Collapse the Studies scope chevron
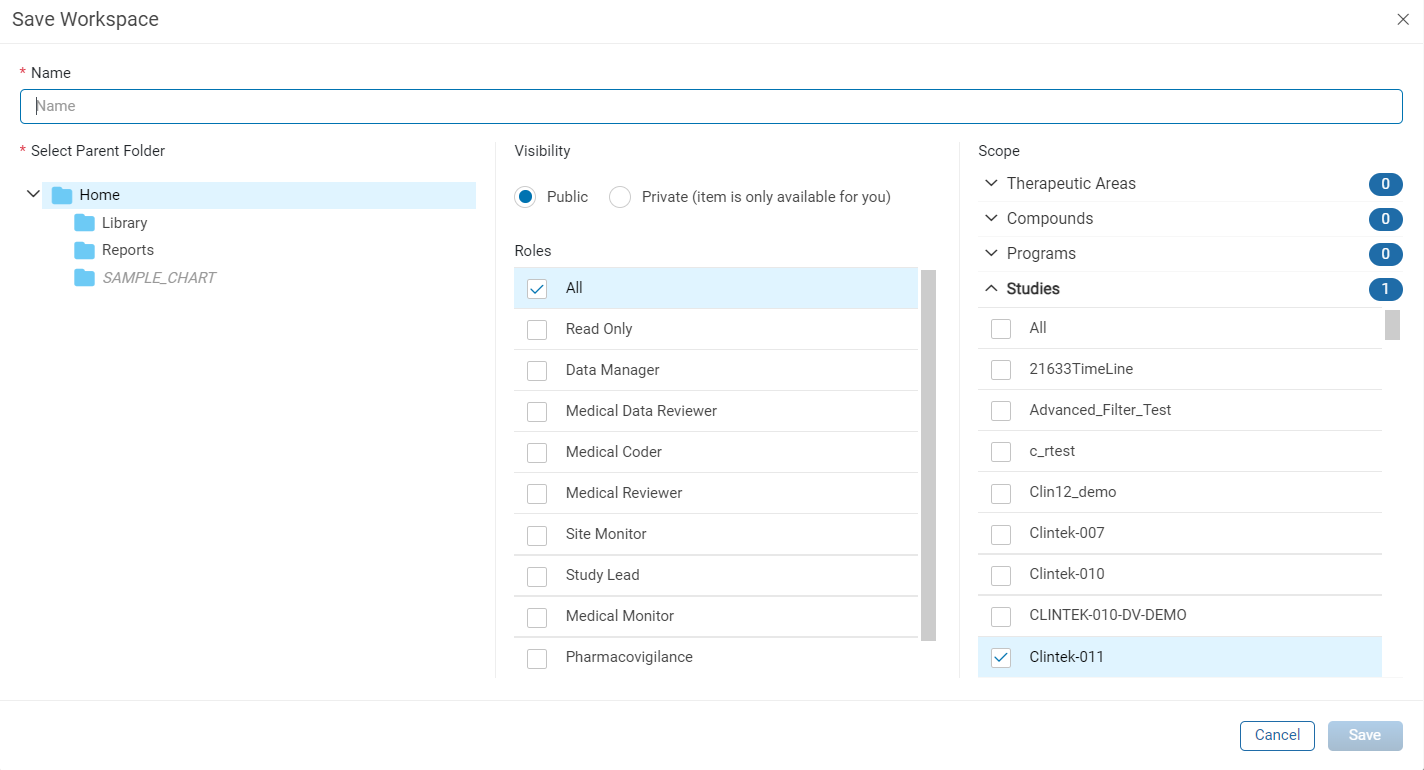 991,288
